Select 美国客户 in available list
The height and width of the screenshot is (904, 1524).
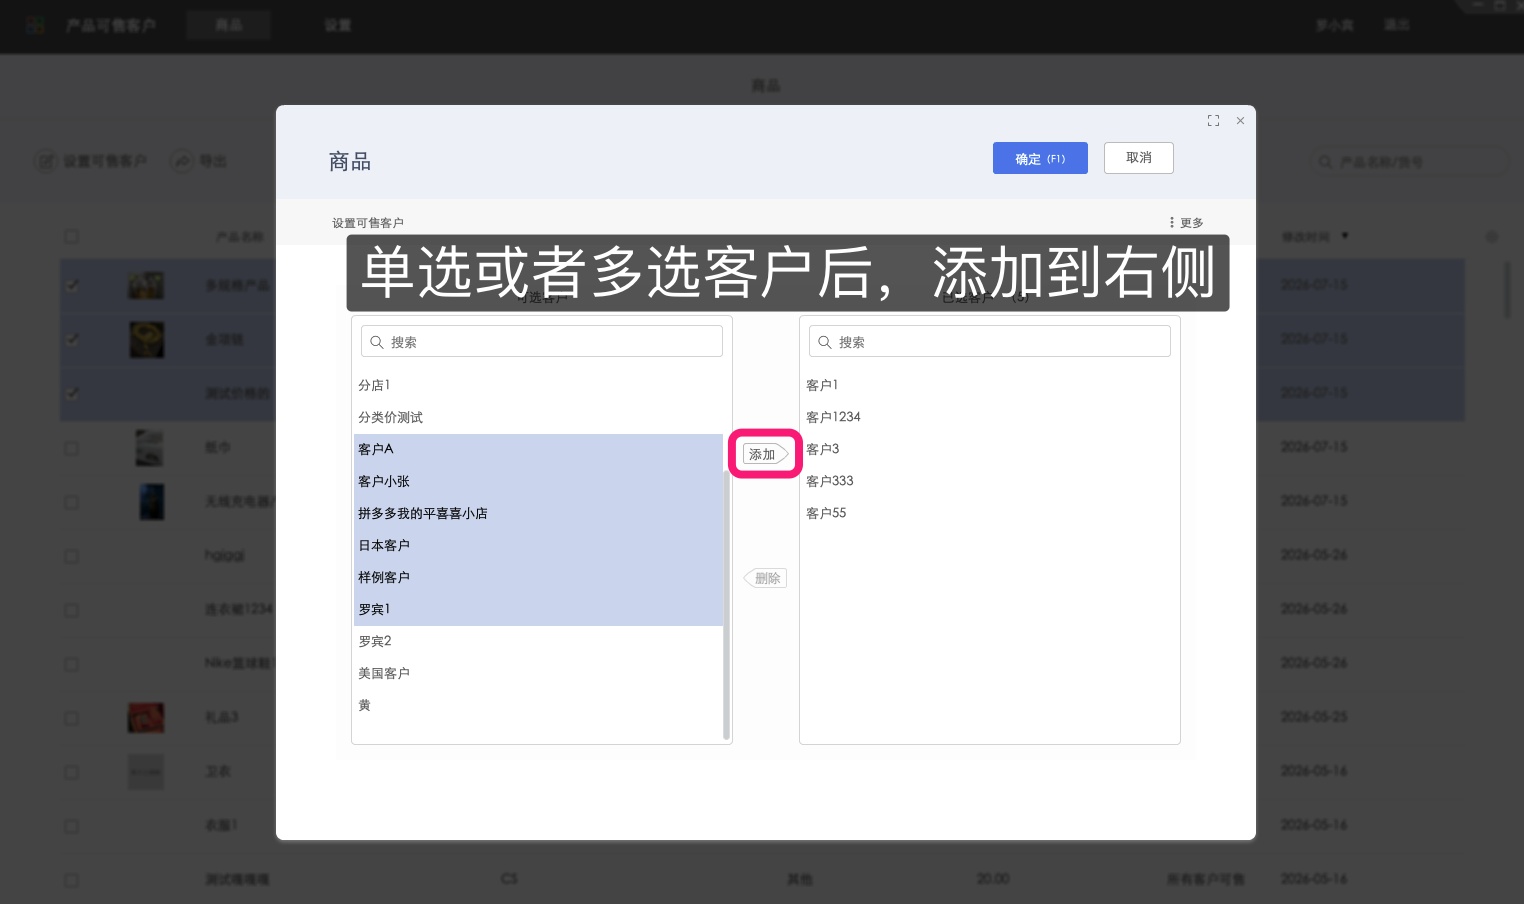[538, 673]
